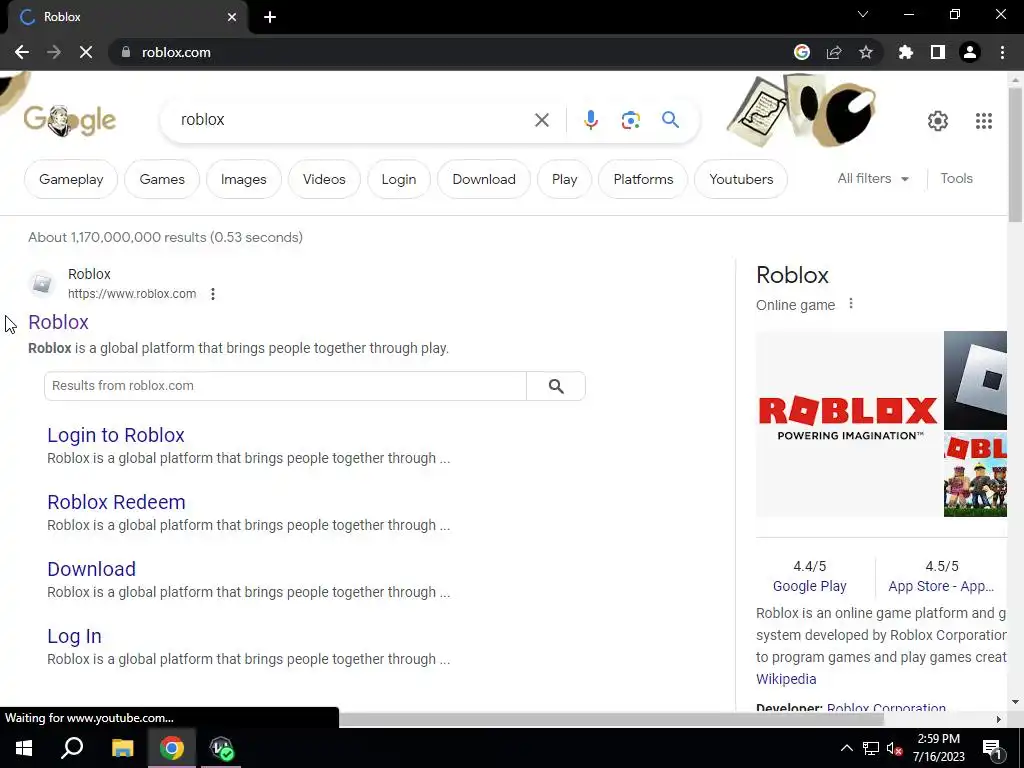
Task: Open the Tools options
Action: [956, 178]
